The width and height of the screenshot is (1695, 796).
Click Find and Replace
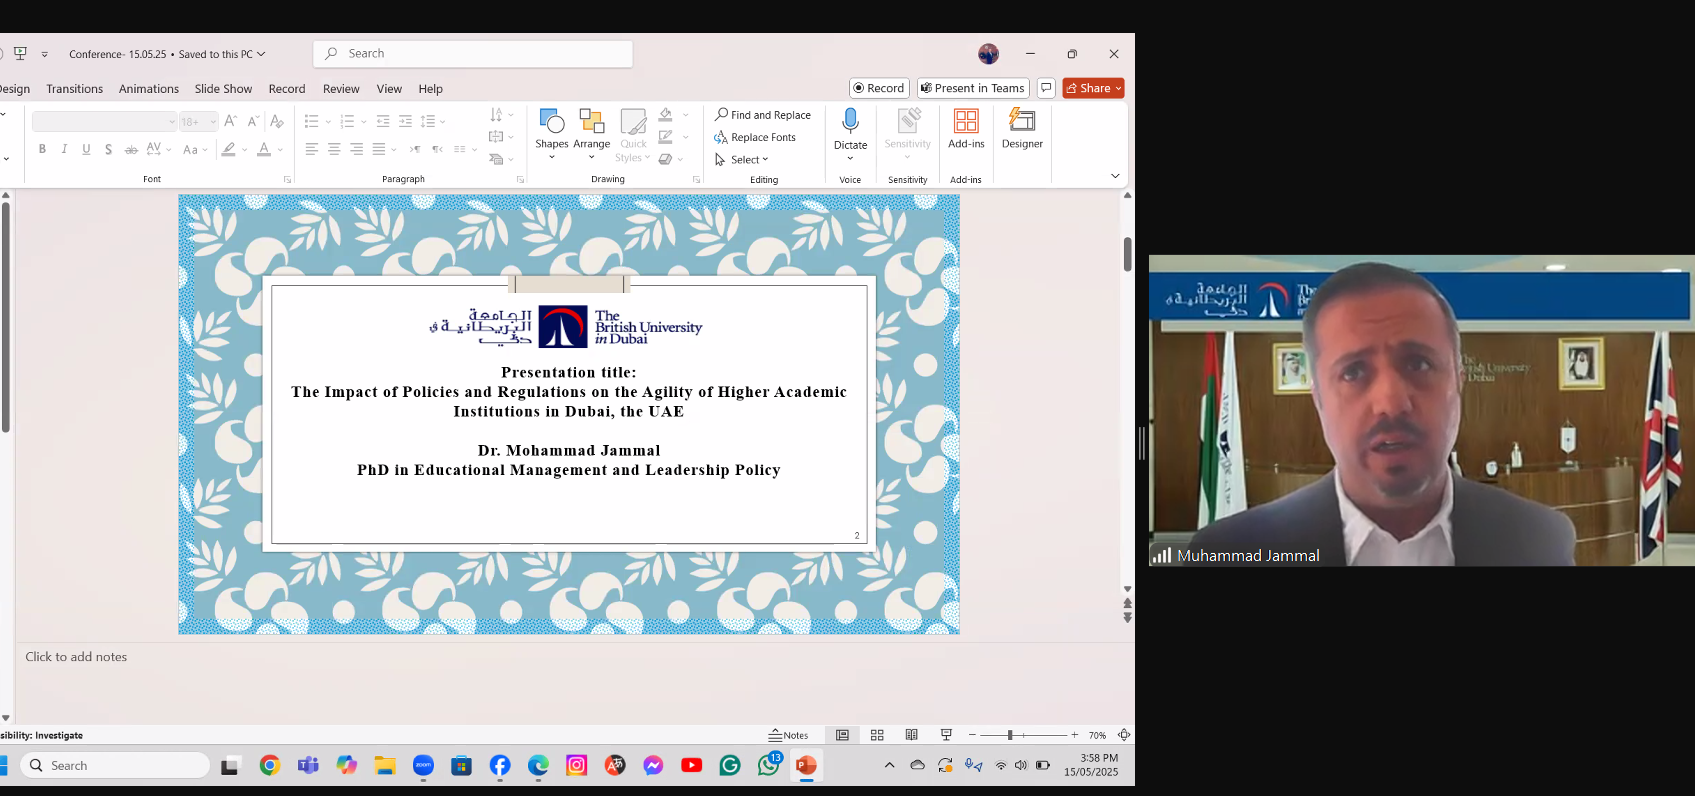(763, 115)
